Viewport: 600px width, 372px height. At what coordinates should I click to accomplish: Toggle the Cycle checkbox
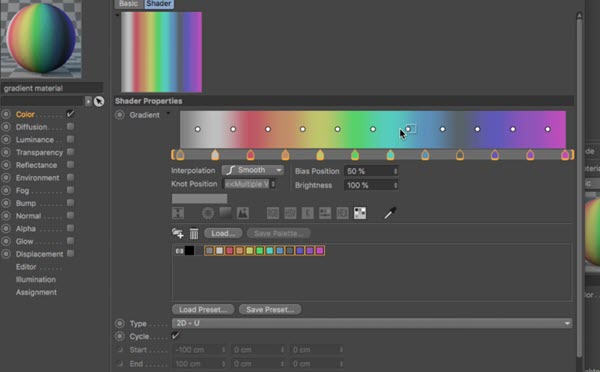pyautogui.click(x=176, y=336)
